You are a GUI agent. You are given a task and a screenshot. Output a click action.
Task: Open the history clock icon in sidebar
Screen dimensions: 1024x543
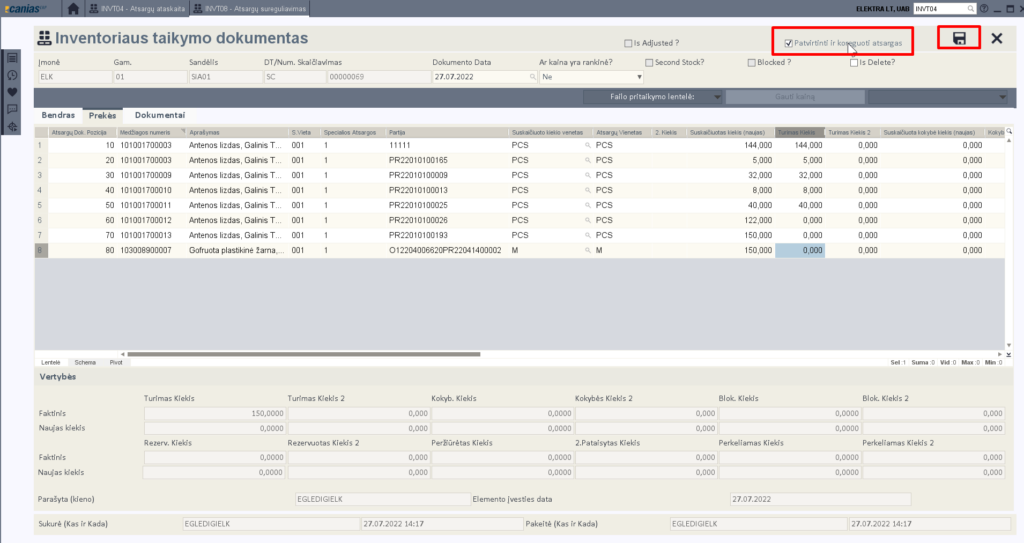point(12,75)
